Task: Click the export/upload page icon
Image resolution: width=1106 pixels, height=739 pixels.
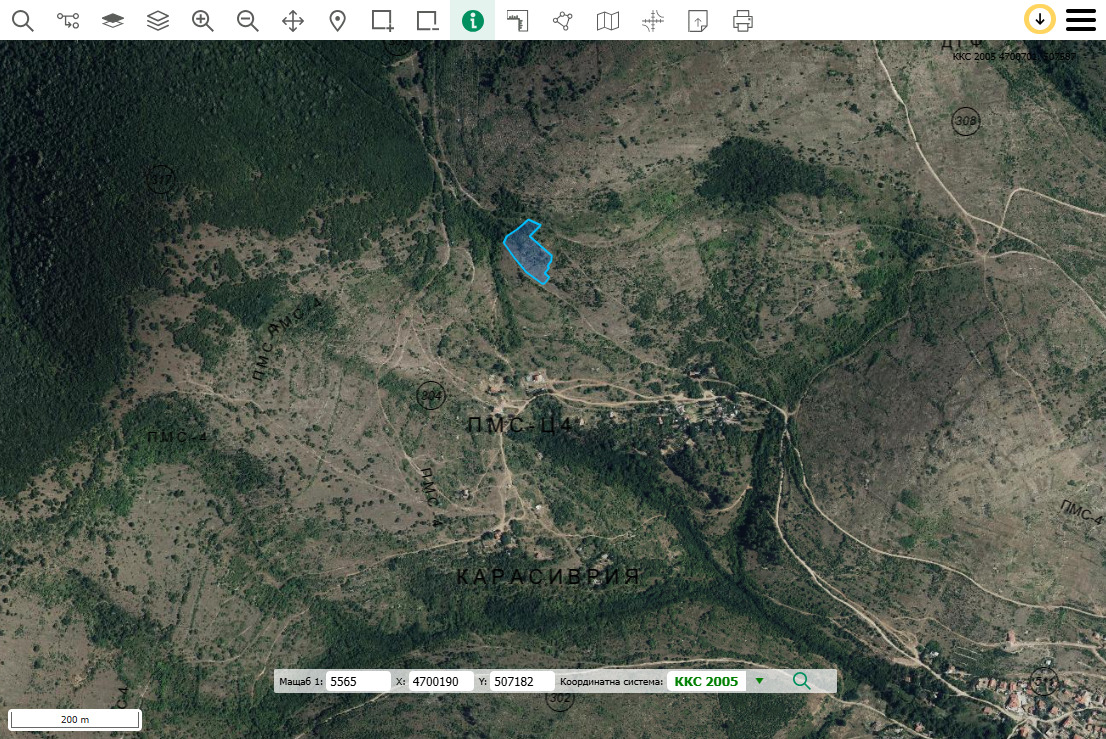Action: point(698,20)
